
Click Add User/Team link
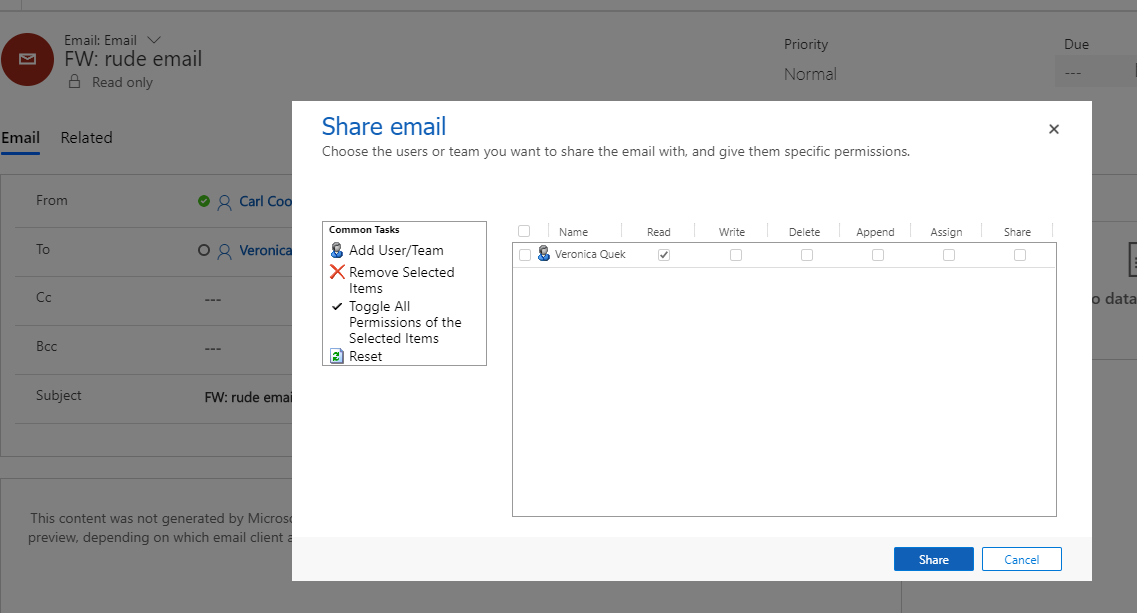click(x=396, y=250)
